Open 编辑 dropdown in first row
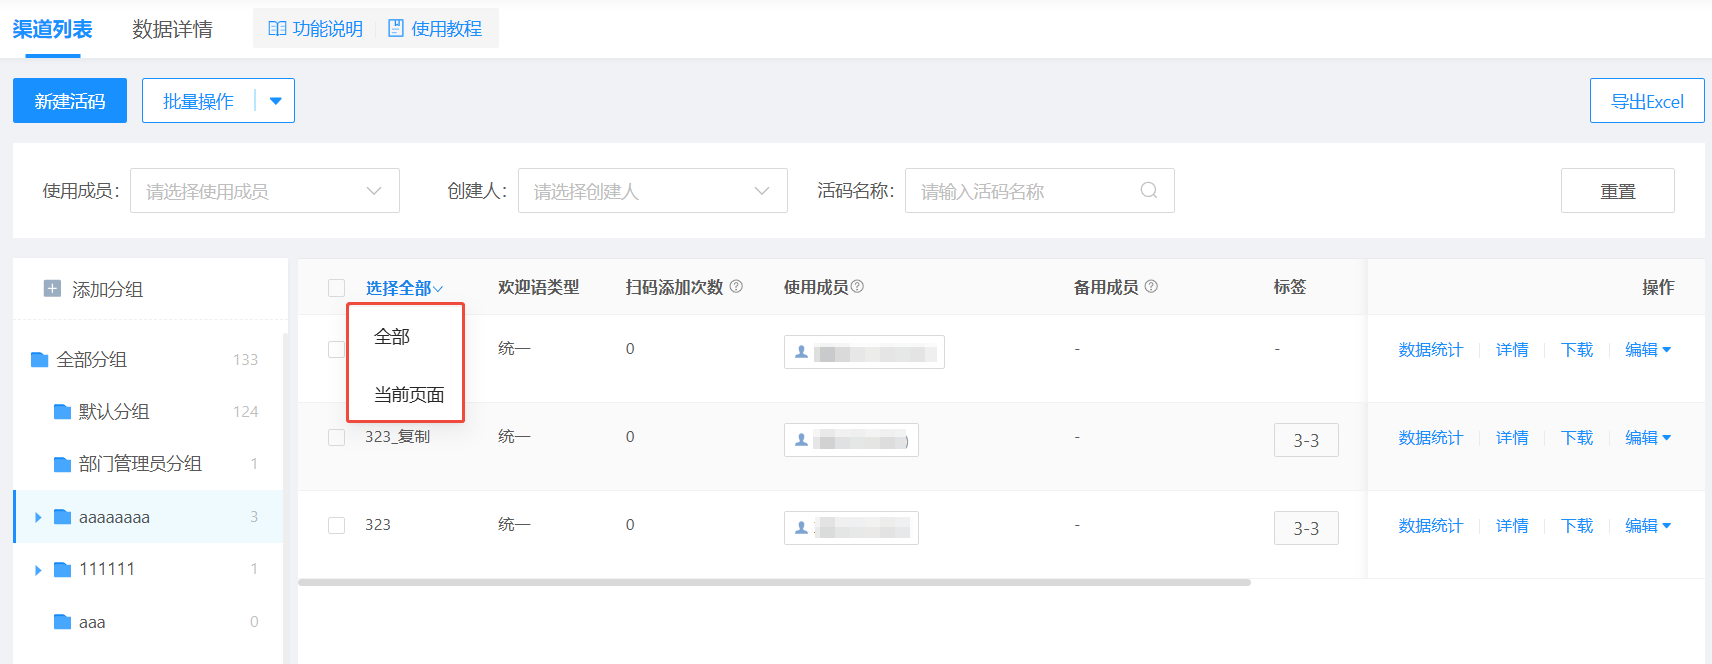 tap(1648, 349)
